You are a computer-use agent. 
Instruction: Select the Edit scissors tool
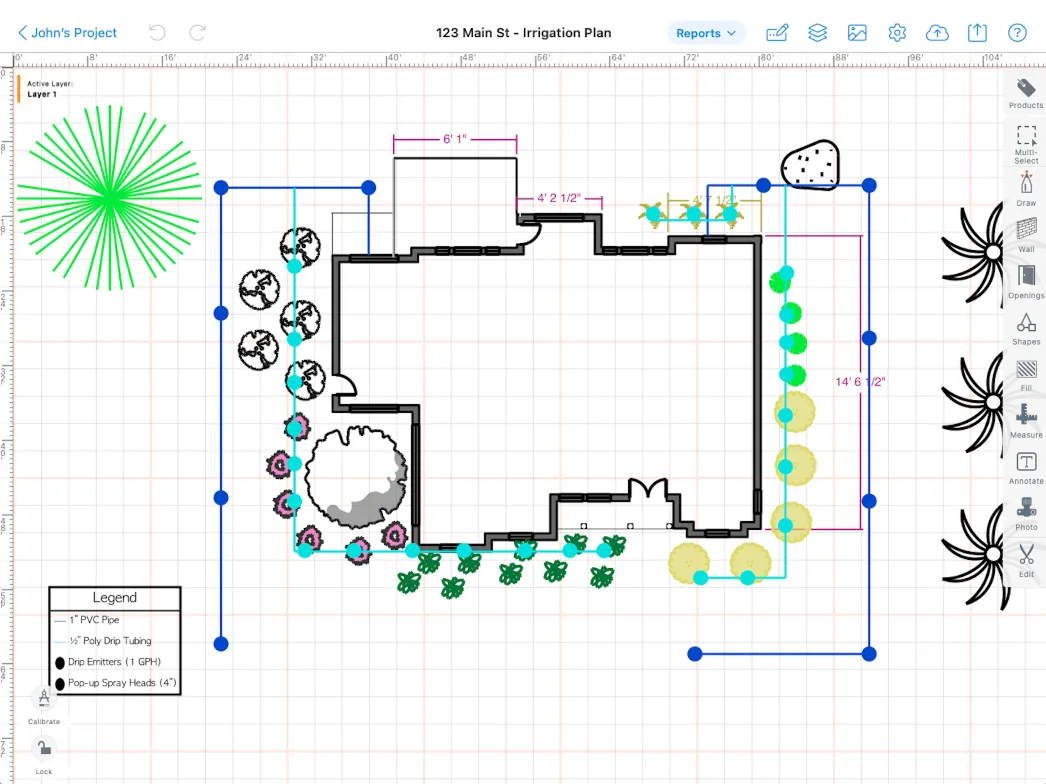pos(1026,560)
